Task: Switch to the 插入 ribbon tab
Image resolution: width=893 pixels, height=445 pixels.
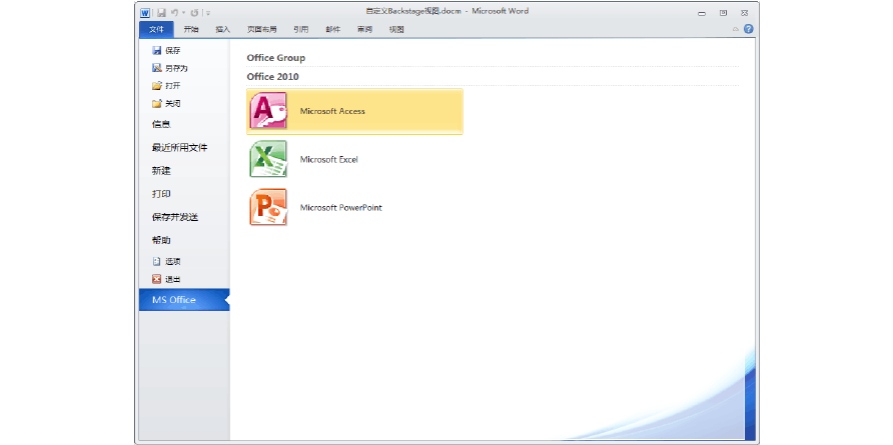Action: 222,30
